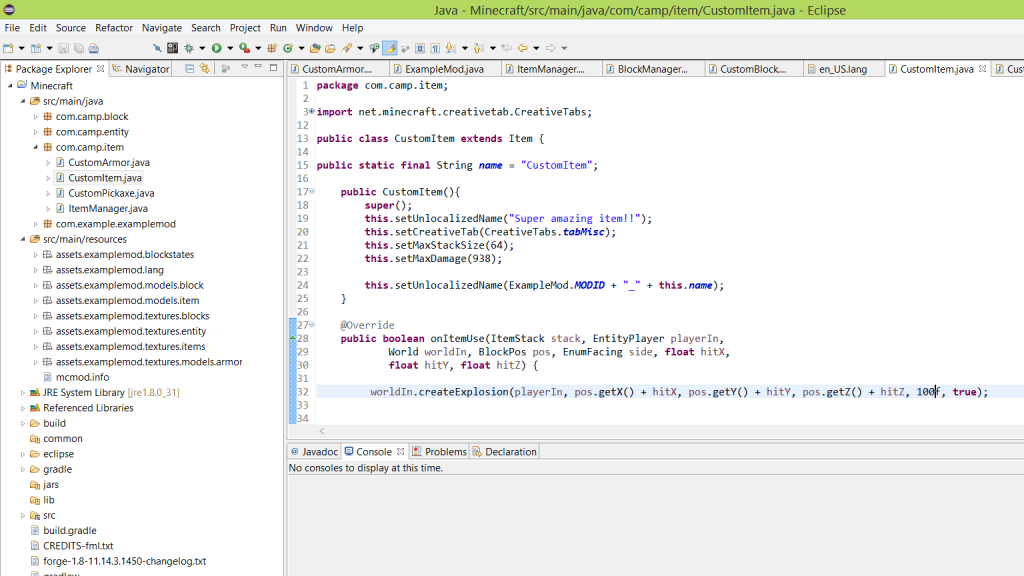Collapse the src/main/resources folder
The image size is (1024, 576).
[x=22, y=239]
